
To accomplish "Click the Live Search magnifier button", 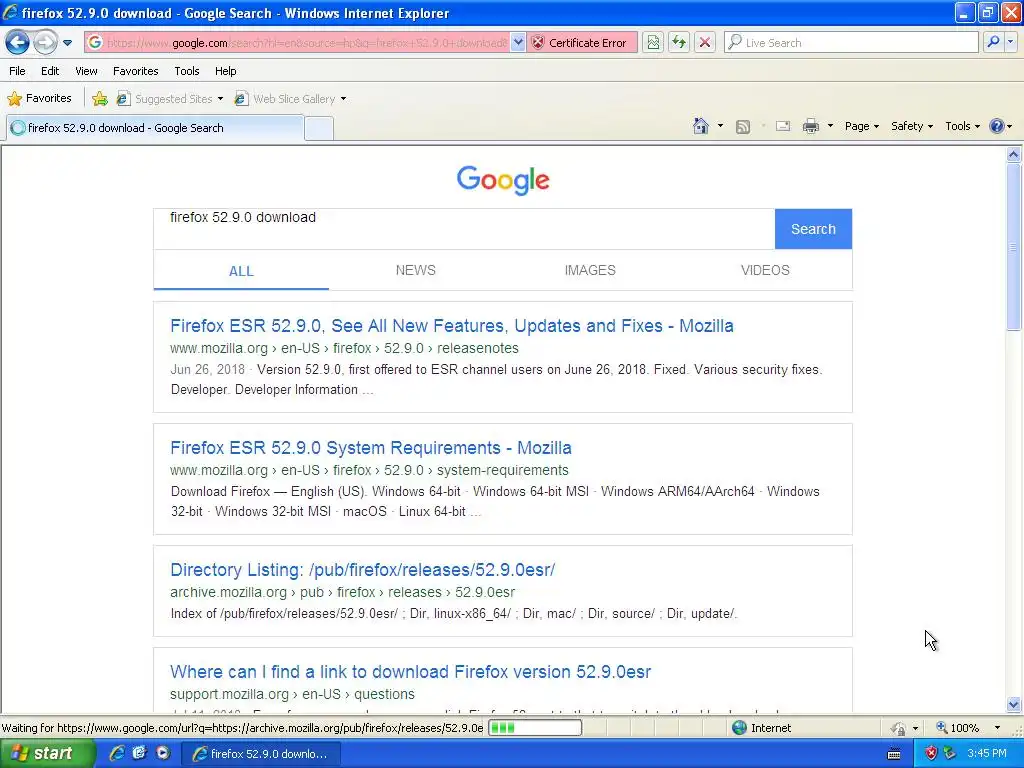I will pos(993,42).
